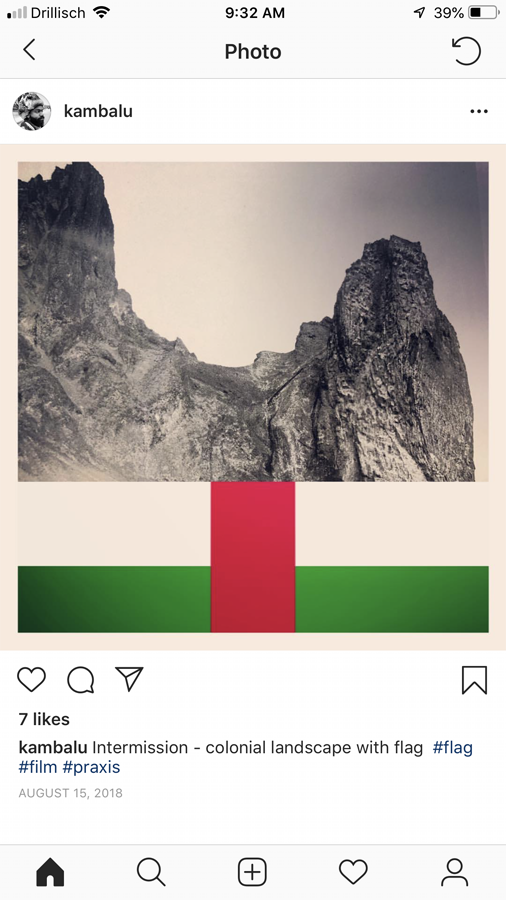Like the post with the heart icon

[x=32, y=680]
